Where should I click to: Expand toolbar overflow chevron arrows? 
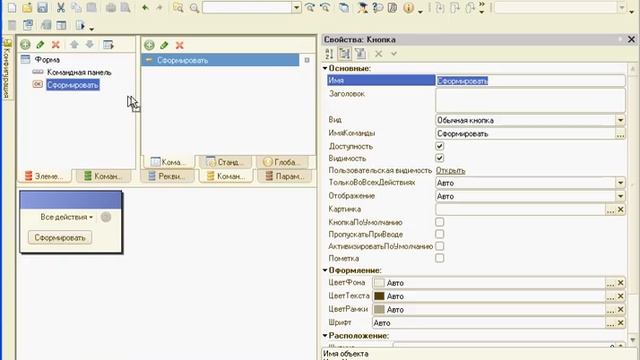482,7
